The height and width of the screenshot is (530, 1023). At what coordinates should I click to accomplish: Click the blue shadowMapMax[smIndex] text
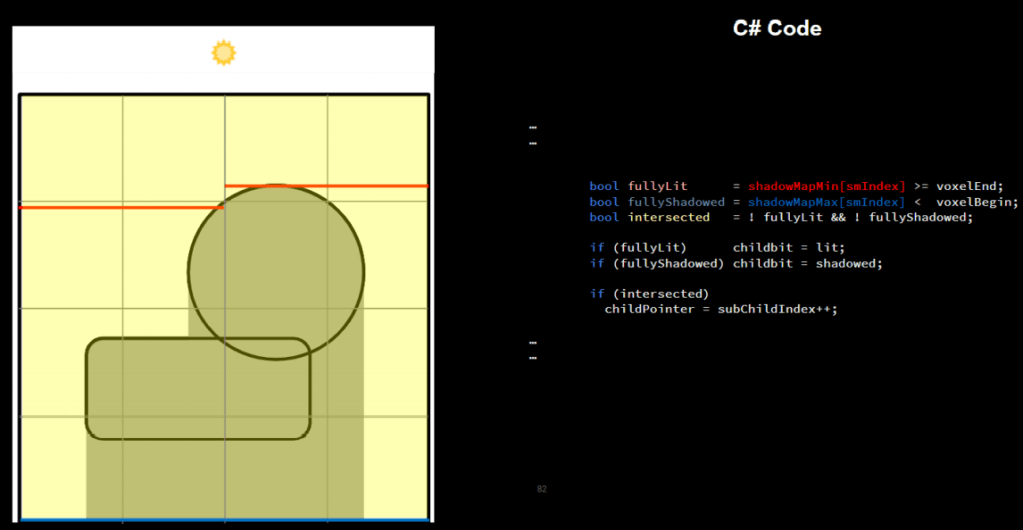[827, 202]
